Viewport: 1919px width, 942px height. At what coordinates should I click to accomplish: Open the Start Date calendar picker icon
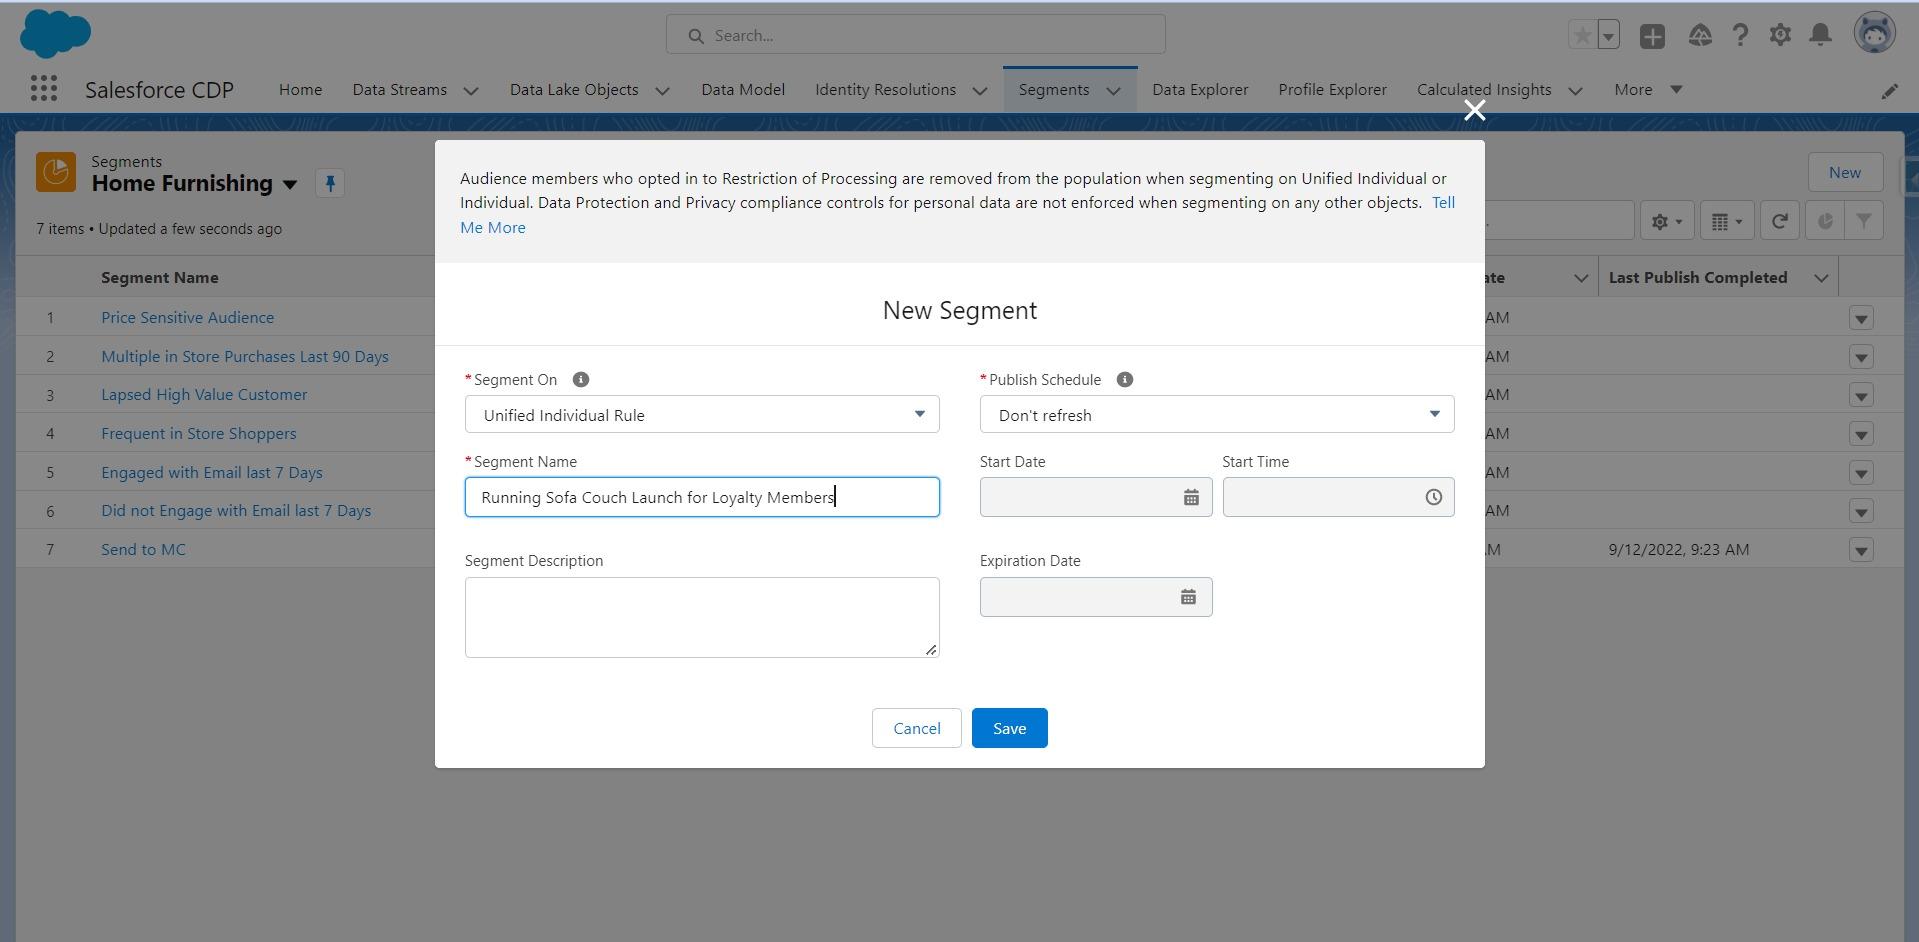[1191, 497]
